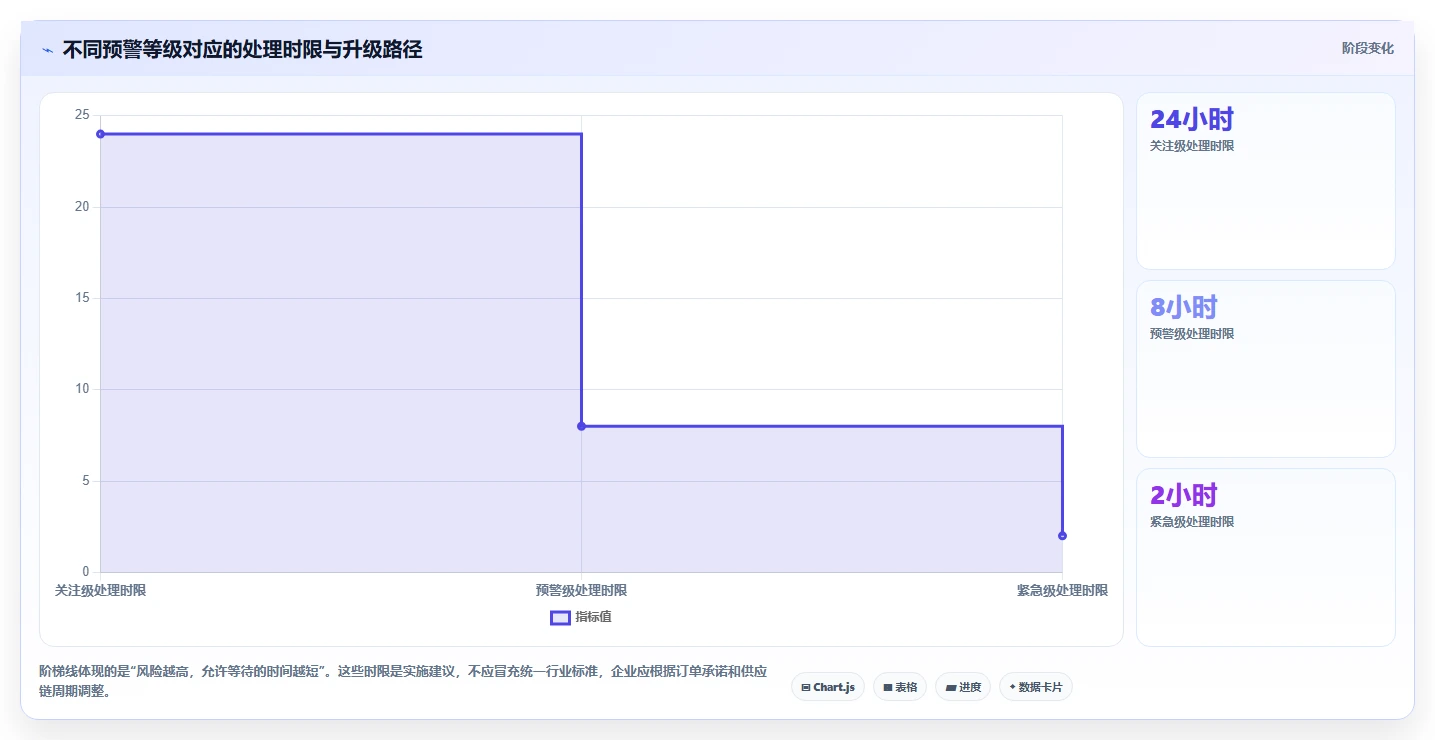The image size is (1435, 740).
Task: Click the y-axis value 15
Action: [82, 298]
